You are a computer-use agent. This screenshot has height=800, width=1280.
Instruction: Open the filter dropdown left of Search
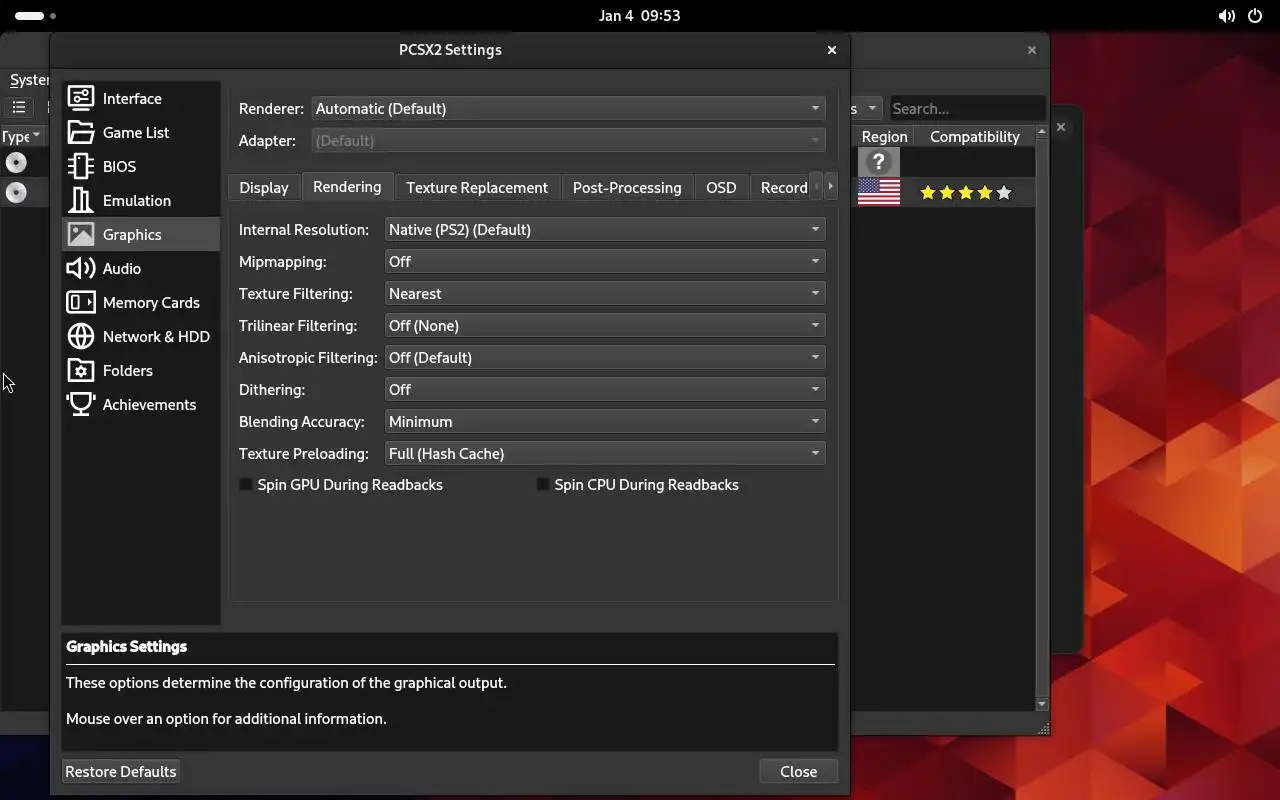click(x=866, y=108)
